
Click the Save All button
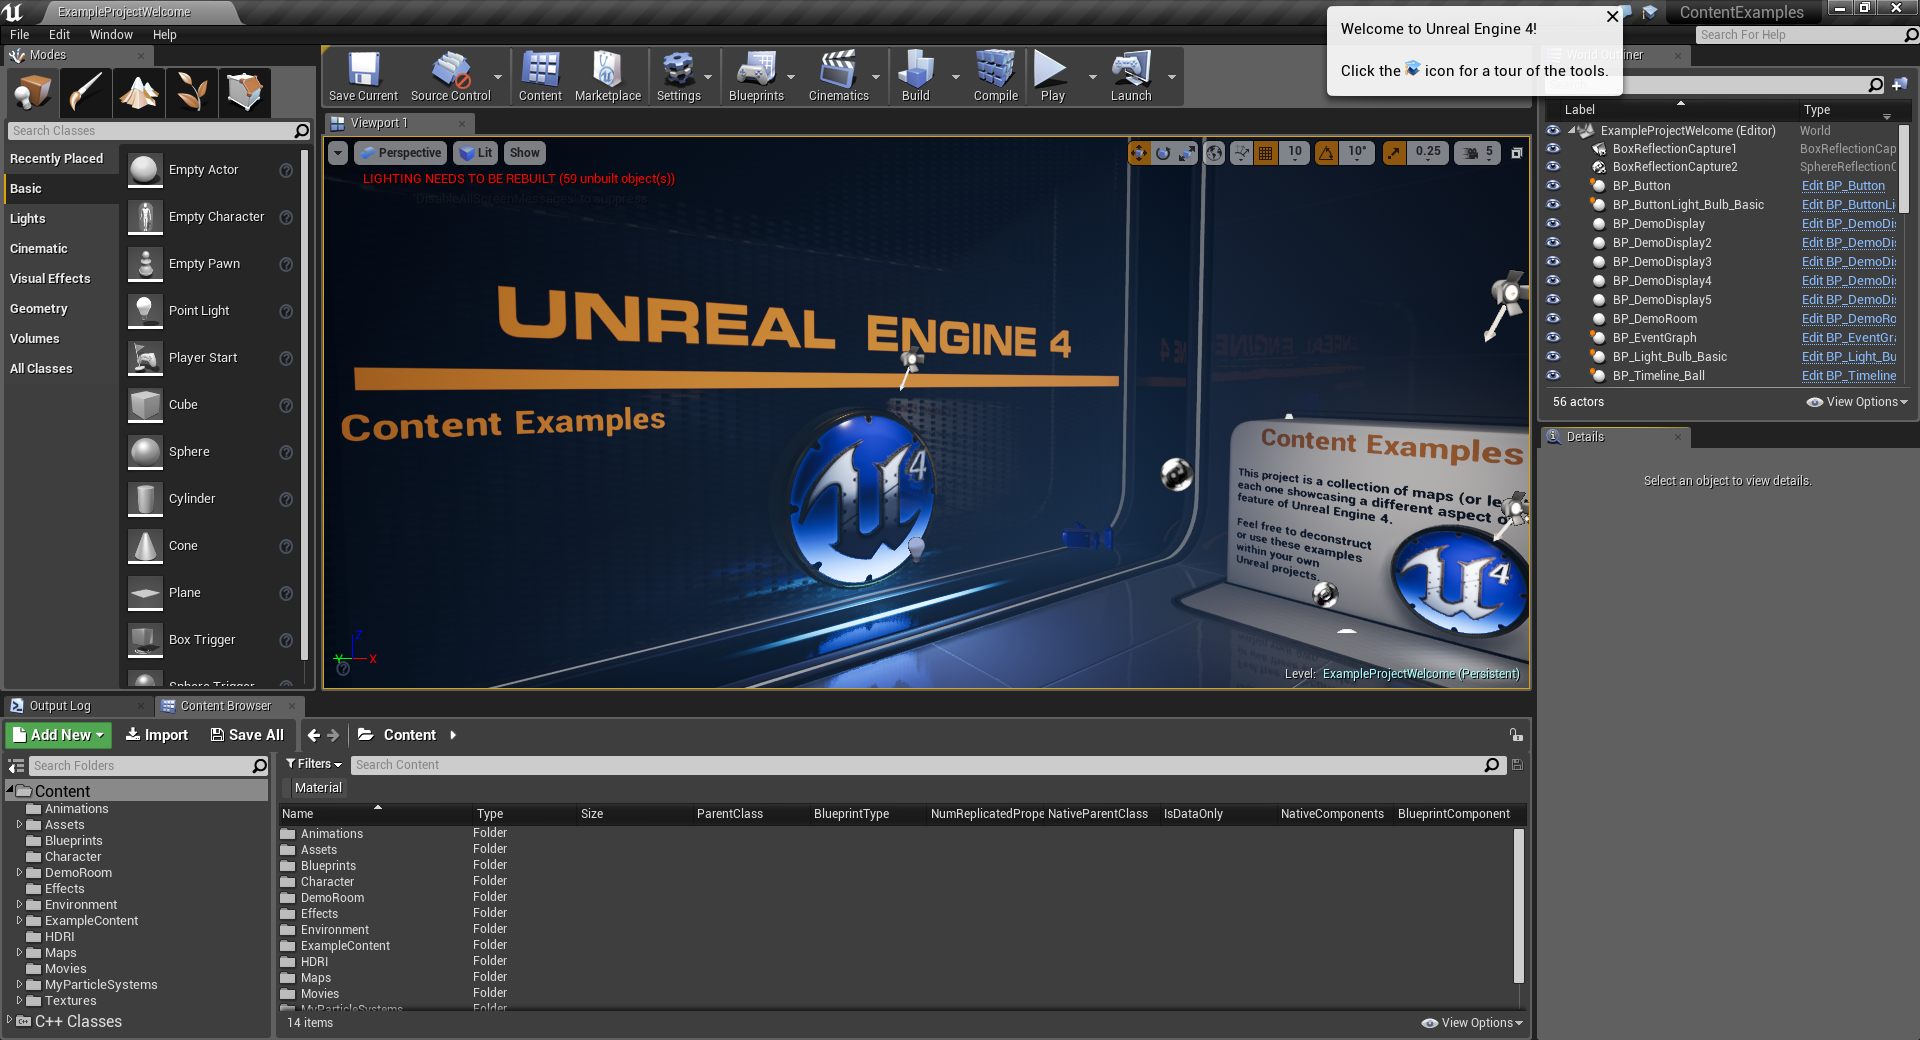[x=247, y=735]
